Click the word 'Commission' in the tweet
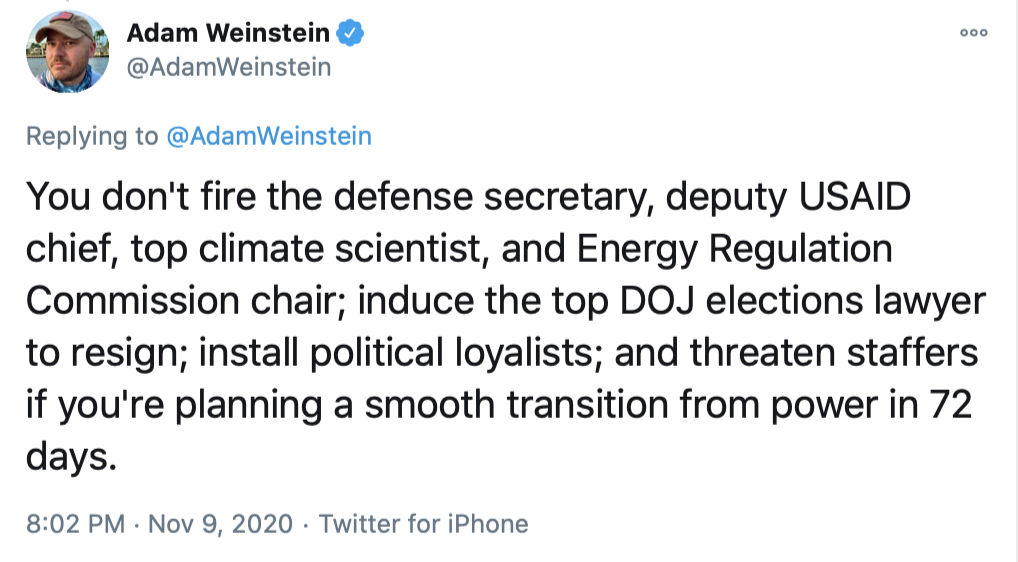1018x562 pixels. tap(128, 302)
